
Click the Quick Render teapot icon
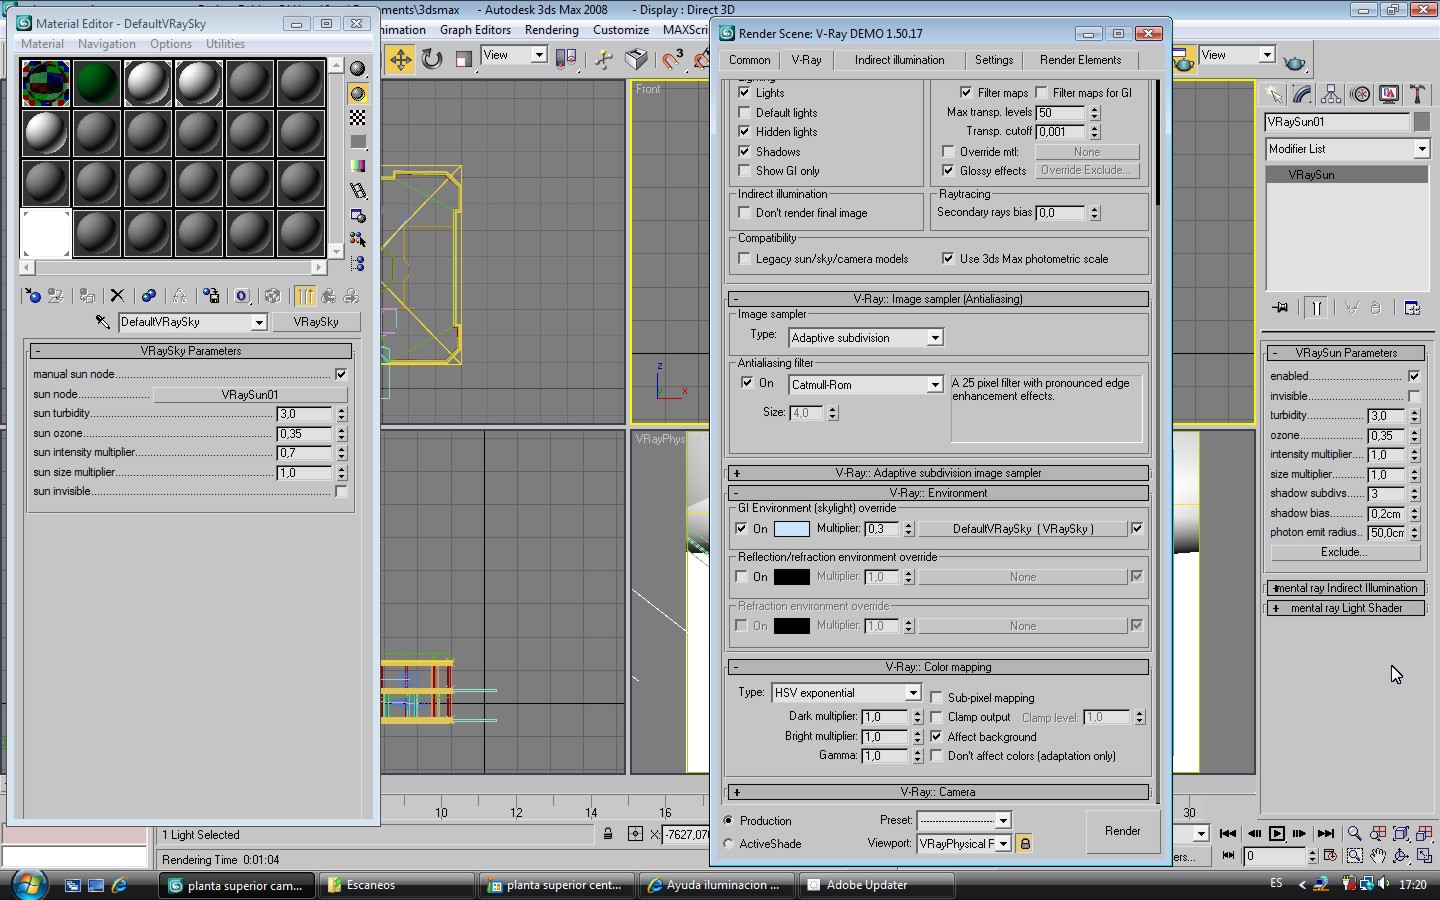click(x=1294, y=62)
